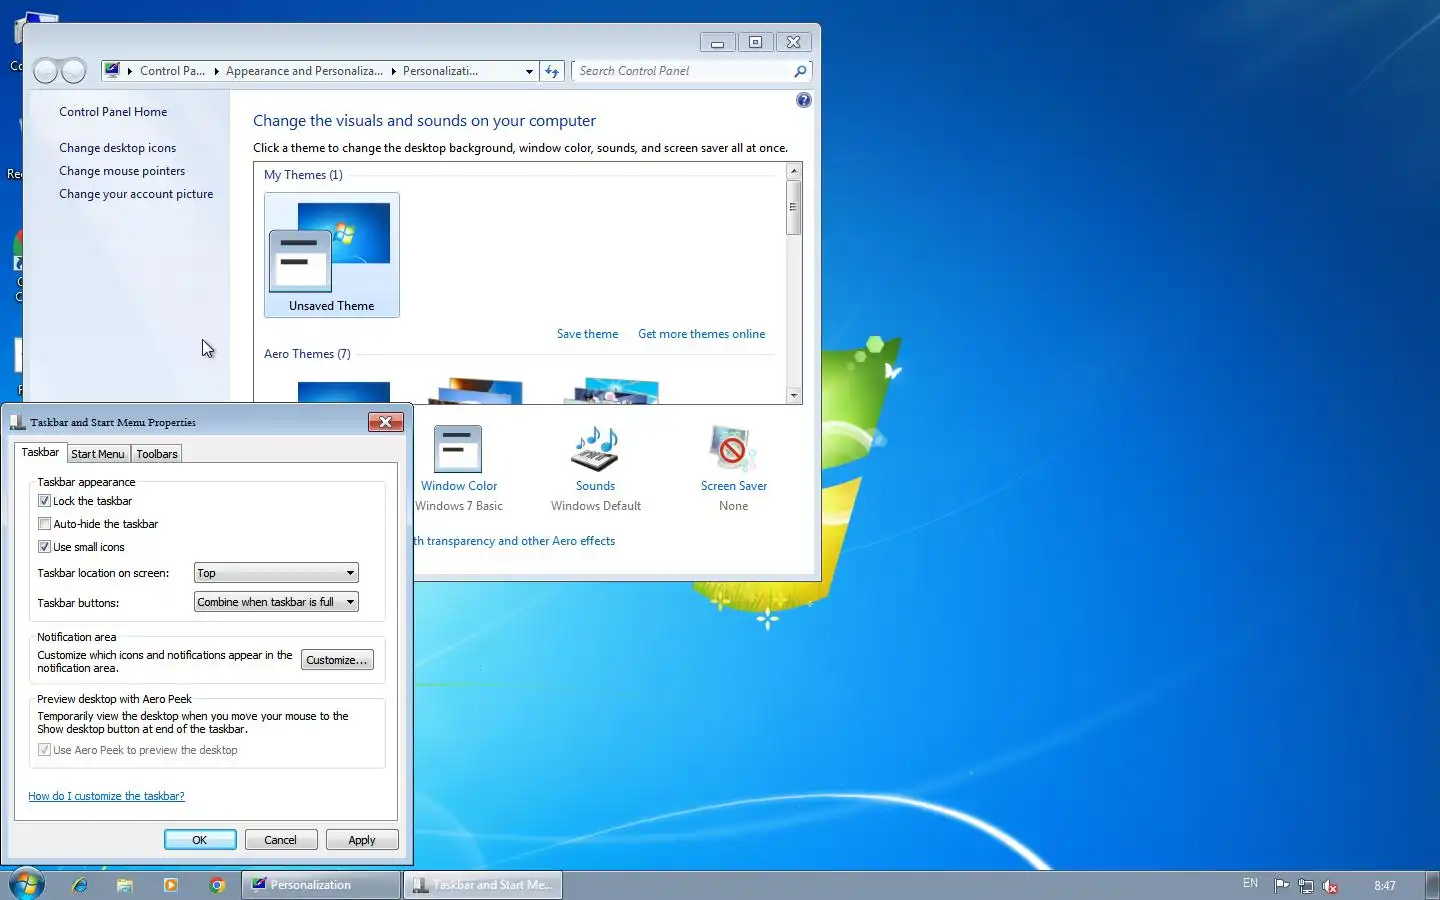Open Sounds settings icon
This screenshot has width=1440, height=900.
(595, 448)
